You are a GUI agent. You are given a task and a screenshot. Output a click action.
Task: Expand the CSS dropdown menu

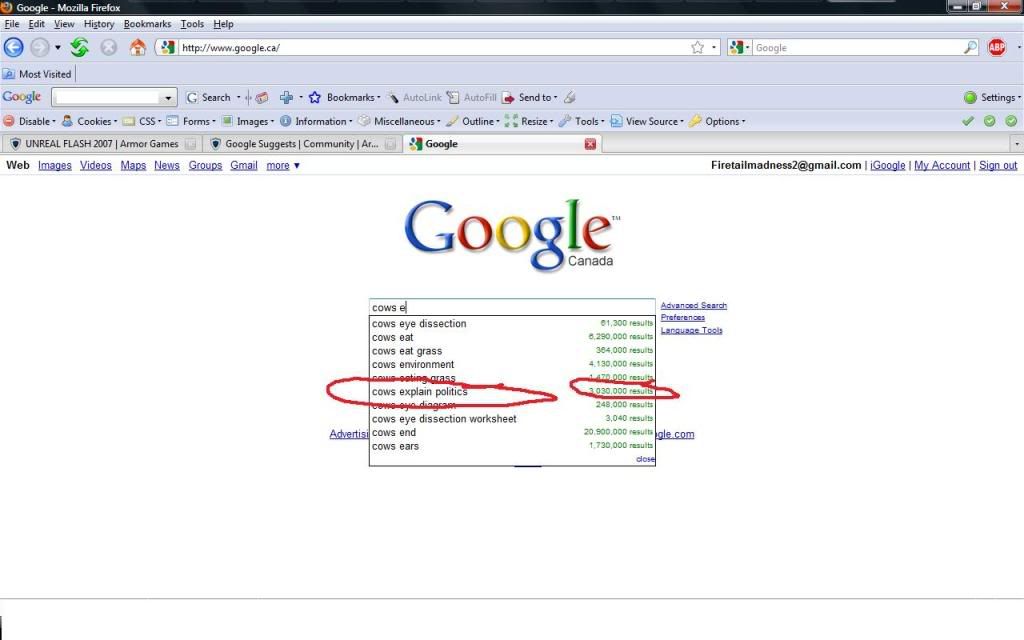[142, 121]
